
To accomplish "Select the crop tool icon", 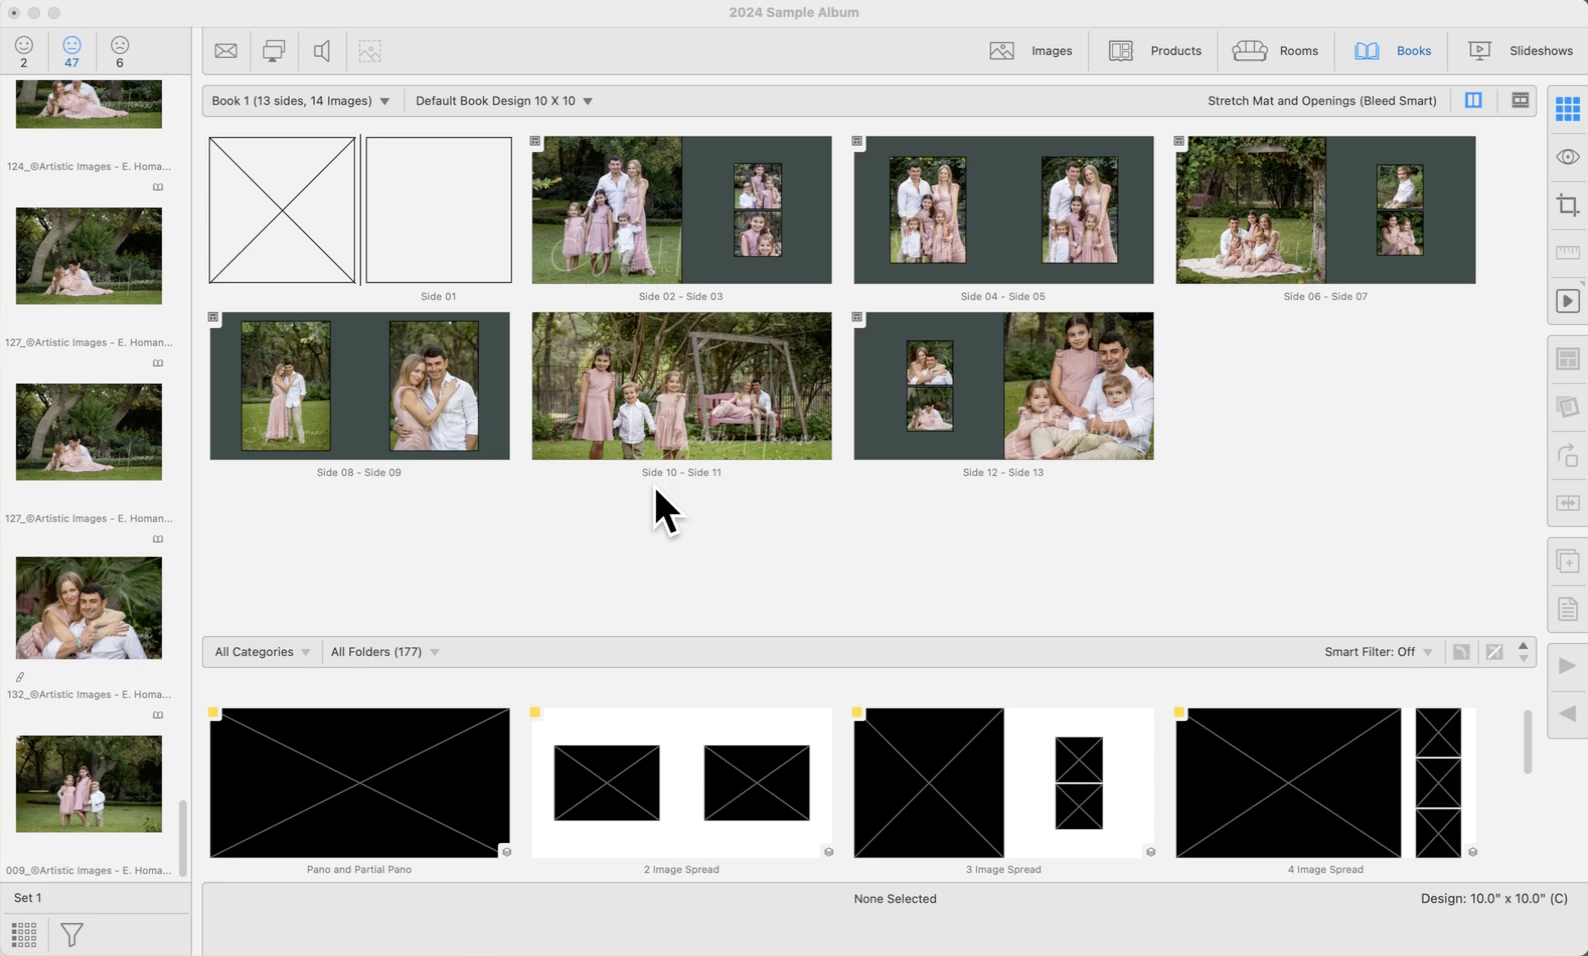I will pyautogui.click(x=1567, y=205).
